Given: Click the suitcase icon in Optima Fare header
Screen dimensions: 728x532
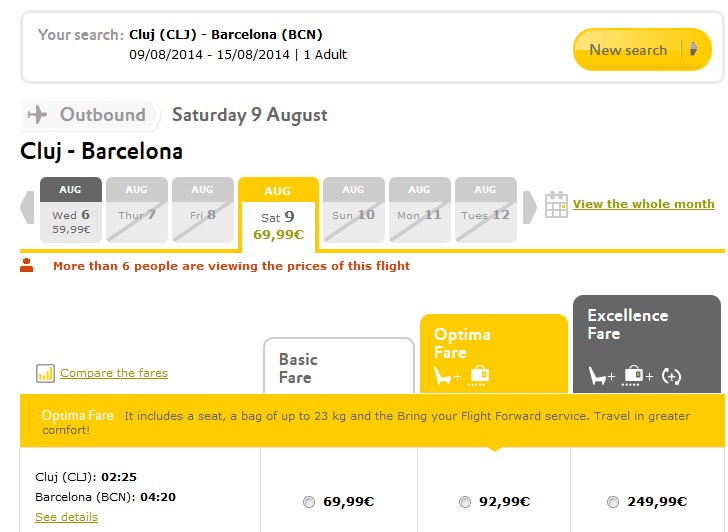Looking at the screenshot, I should click(479, 376).
